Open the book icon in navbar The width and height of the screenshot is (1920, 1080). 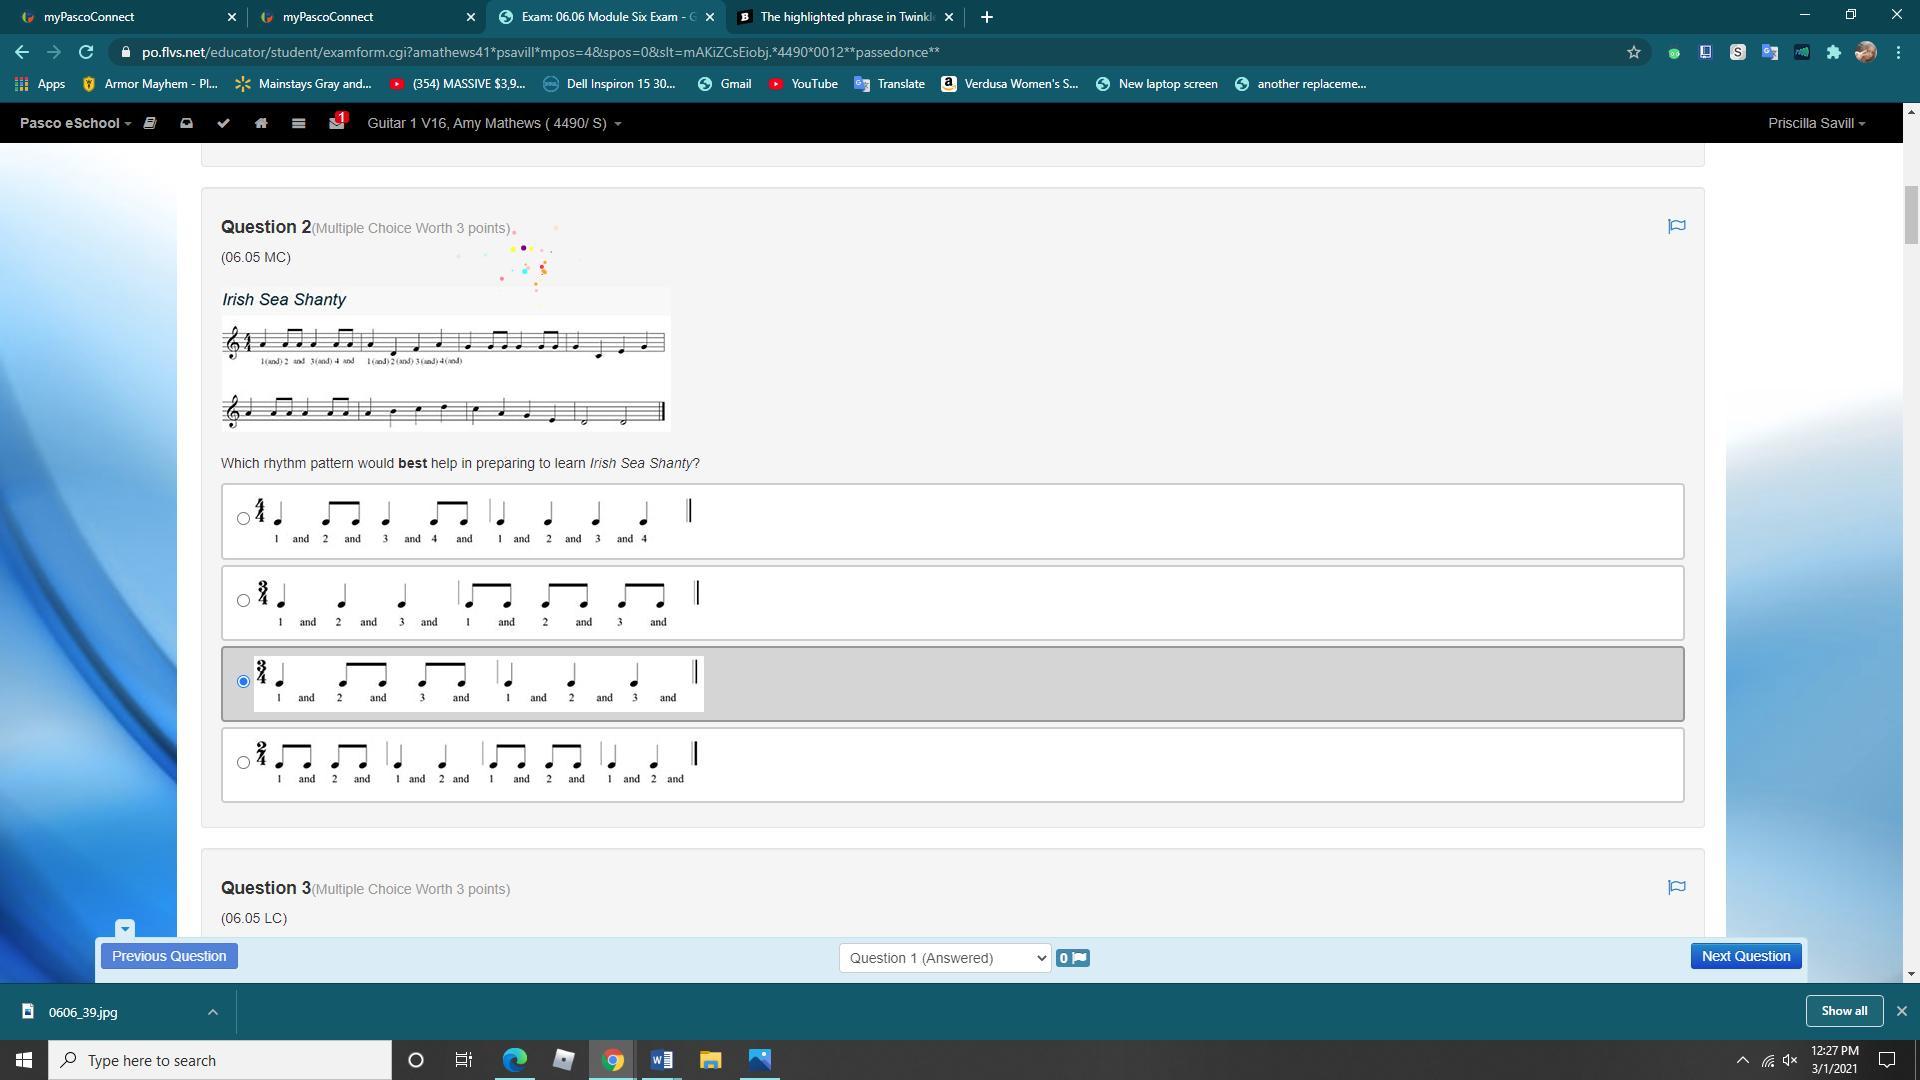(x=150, y=123)
